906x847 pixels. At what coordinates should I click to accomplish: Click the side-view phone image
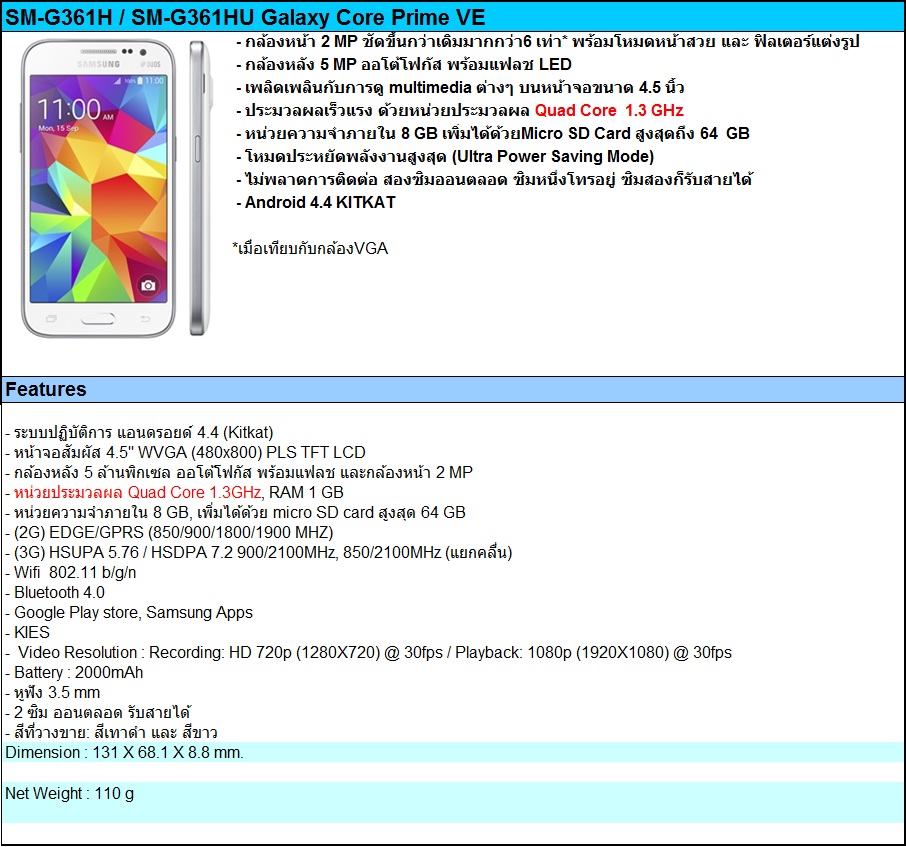[199, 188]
